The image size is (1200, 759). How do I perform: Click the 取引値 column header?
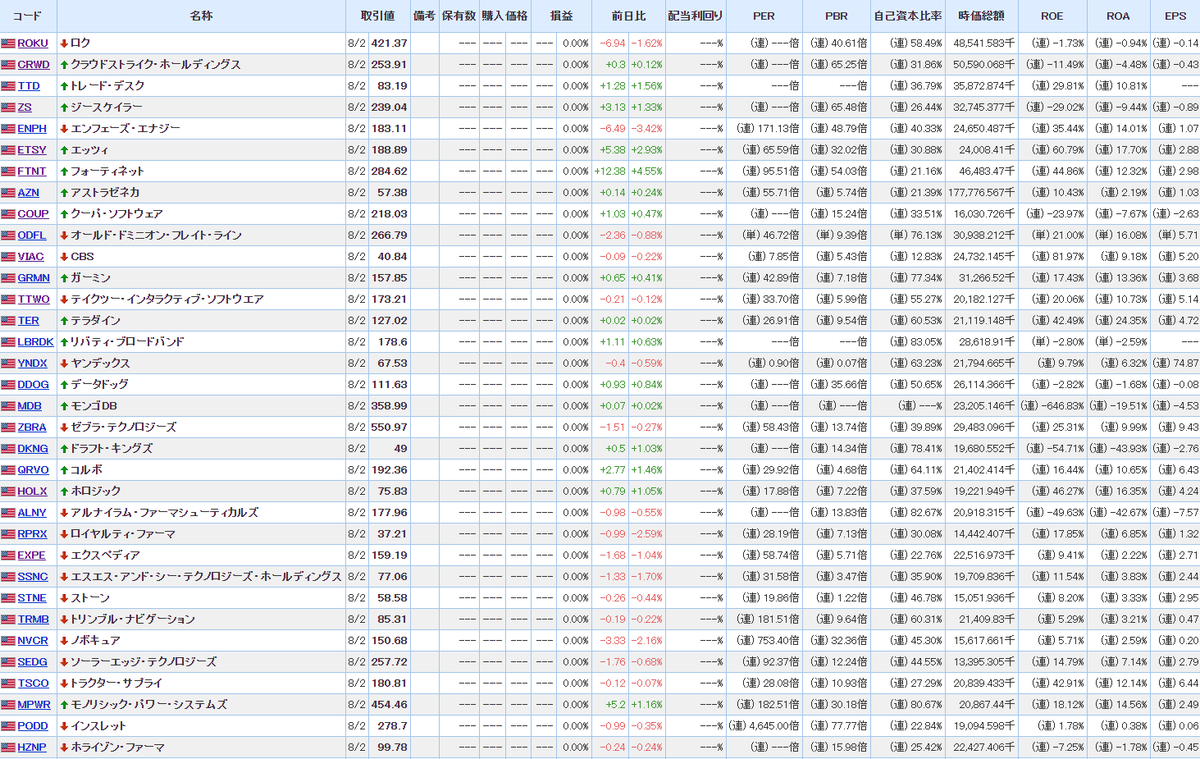pyautogui.click(x=378, y=16)
